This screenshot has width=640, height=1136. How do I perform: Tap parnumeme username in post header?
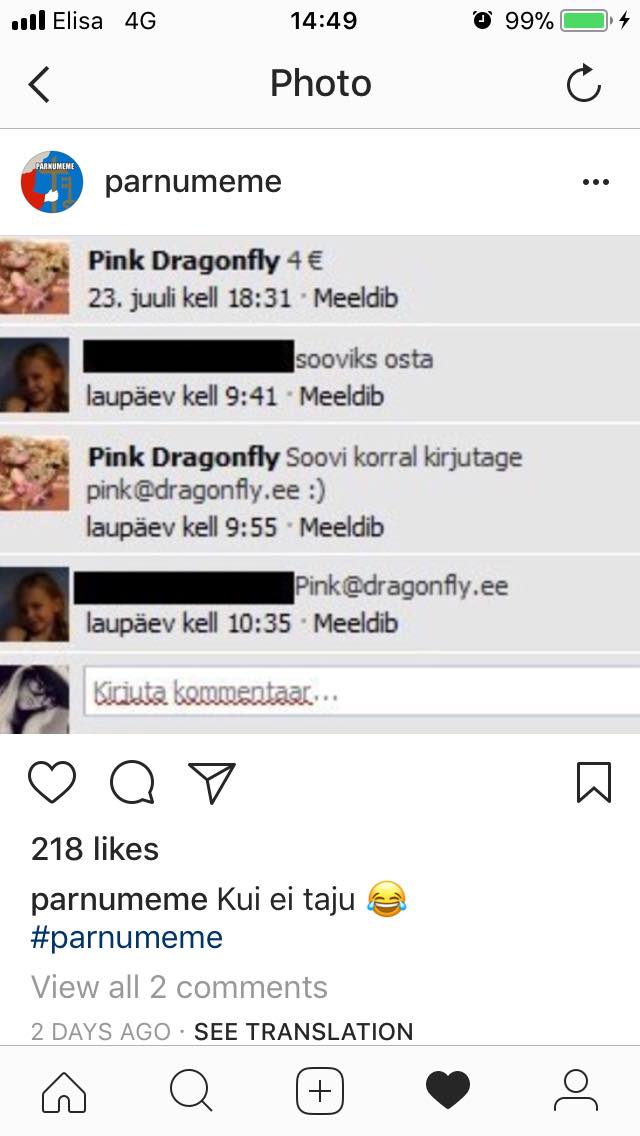click(x=193, y=182)
